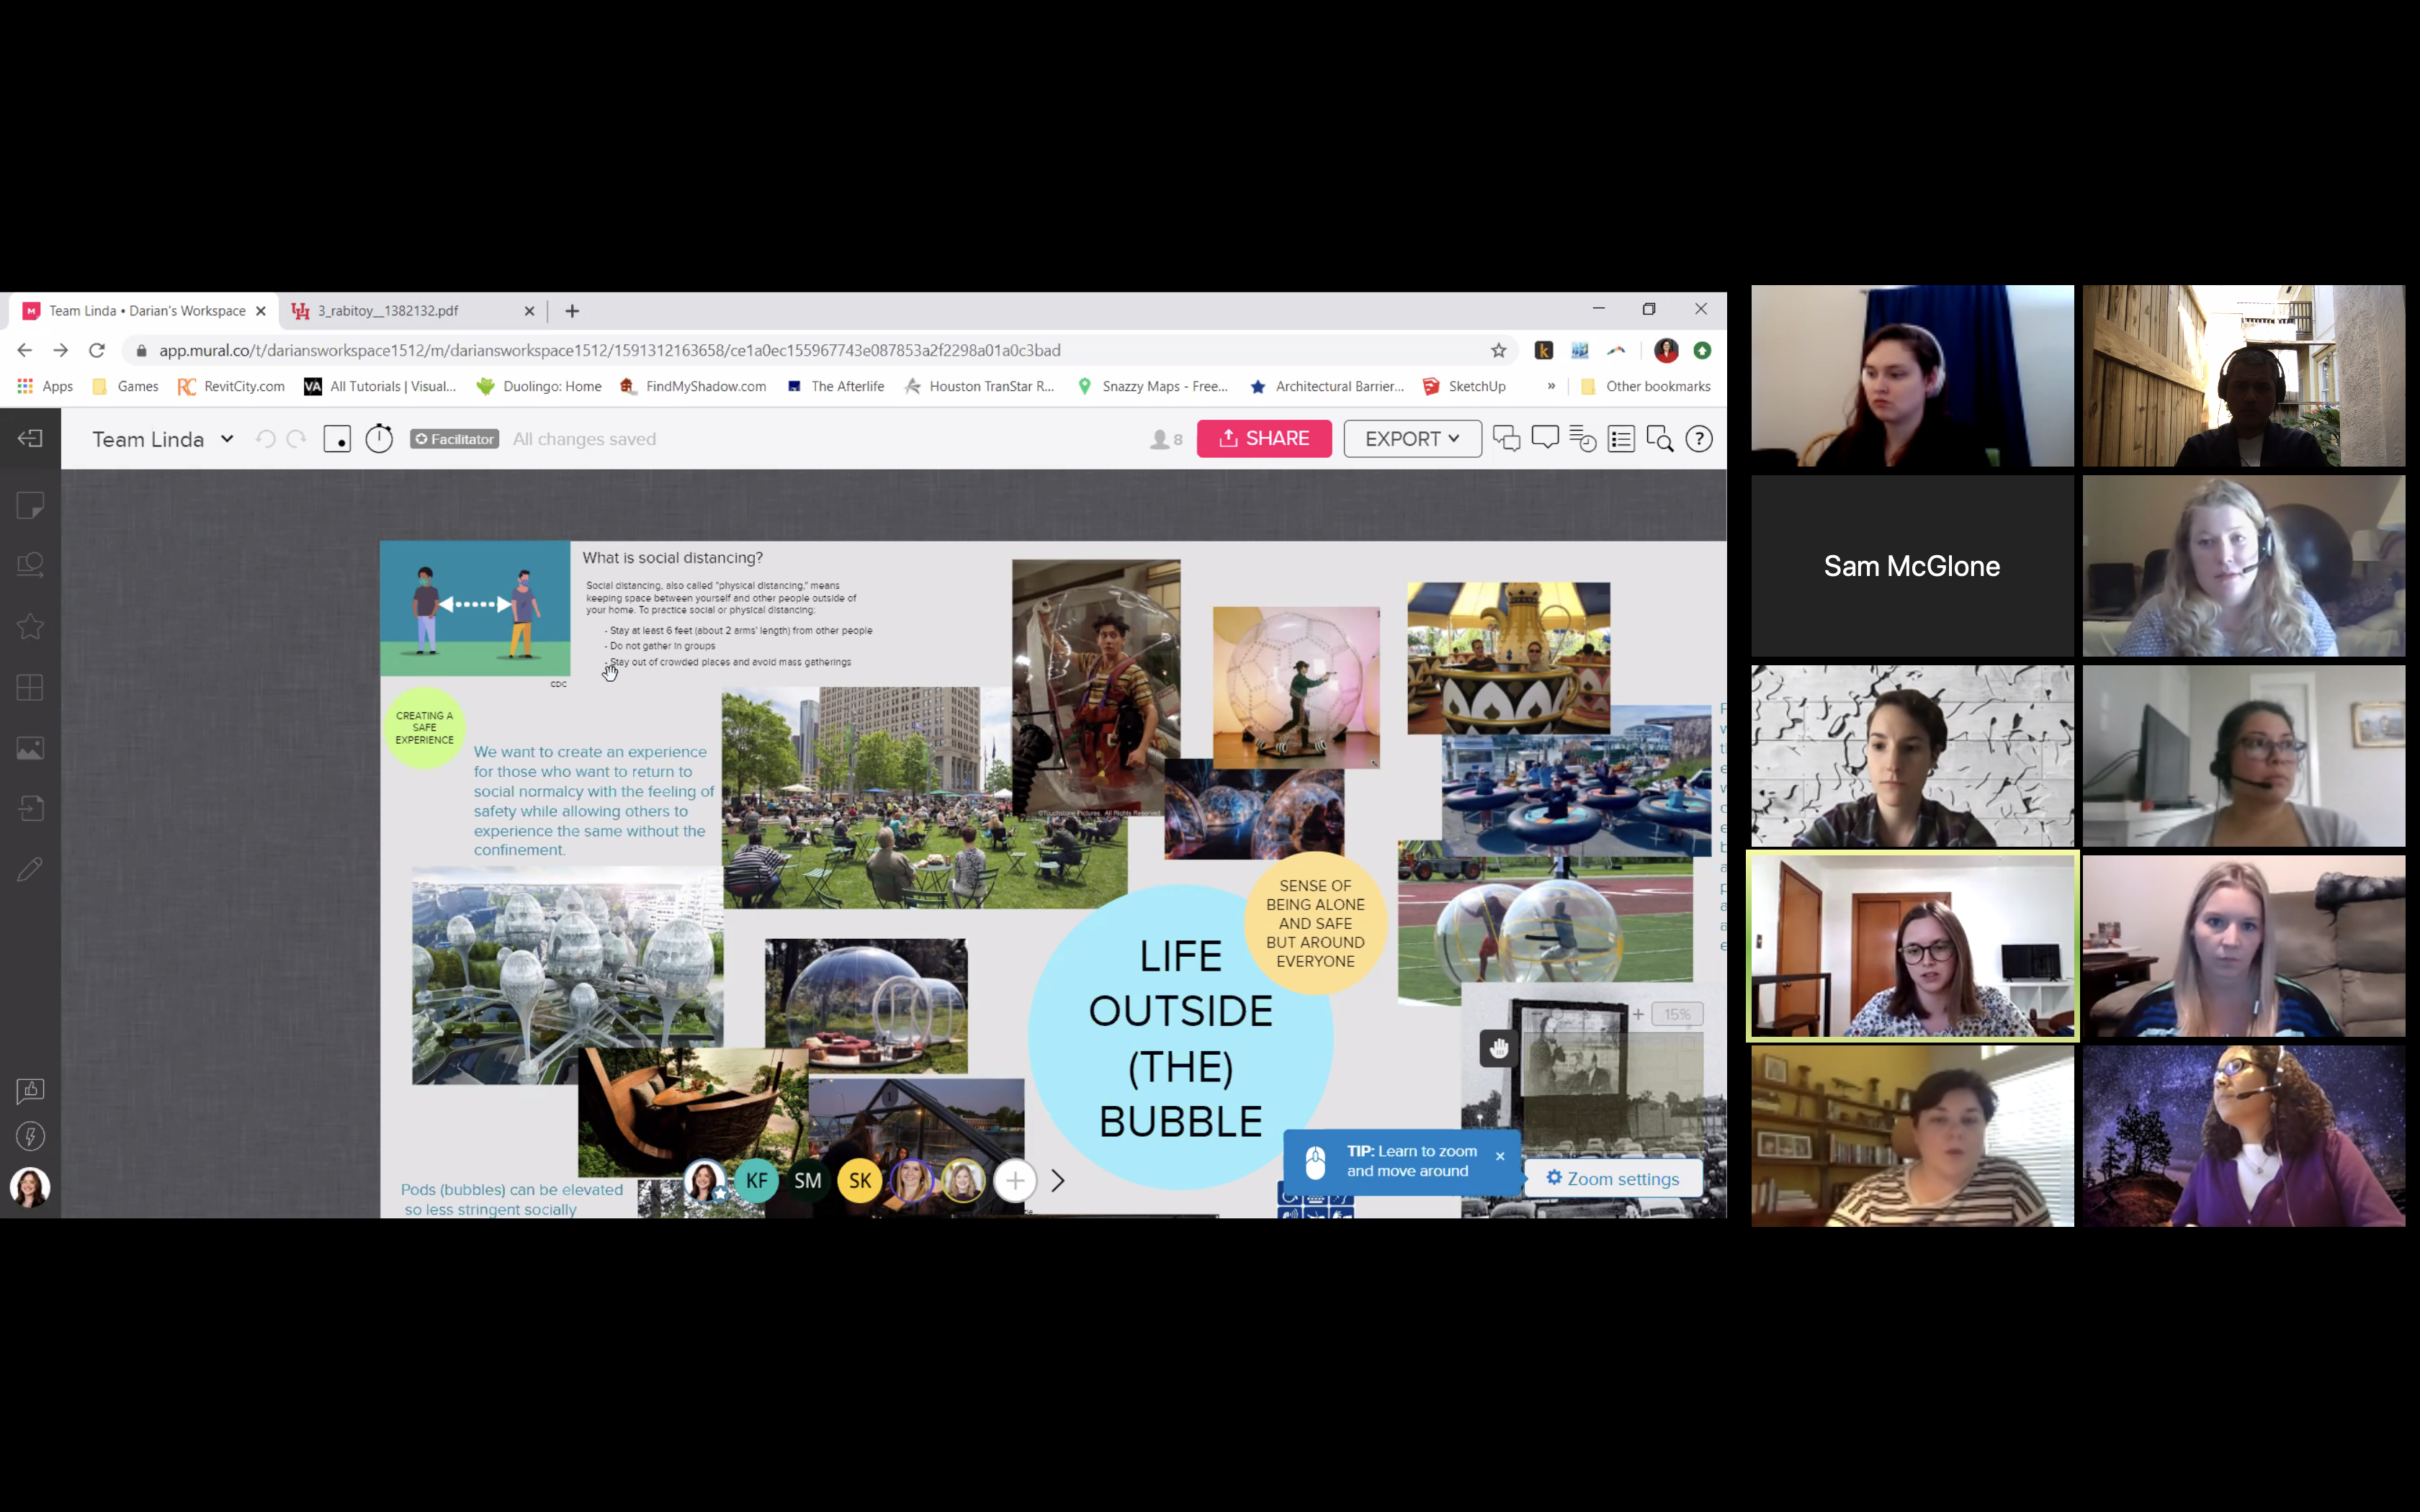Bookmark this page with star icon

1498,350
